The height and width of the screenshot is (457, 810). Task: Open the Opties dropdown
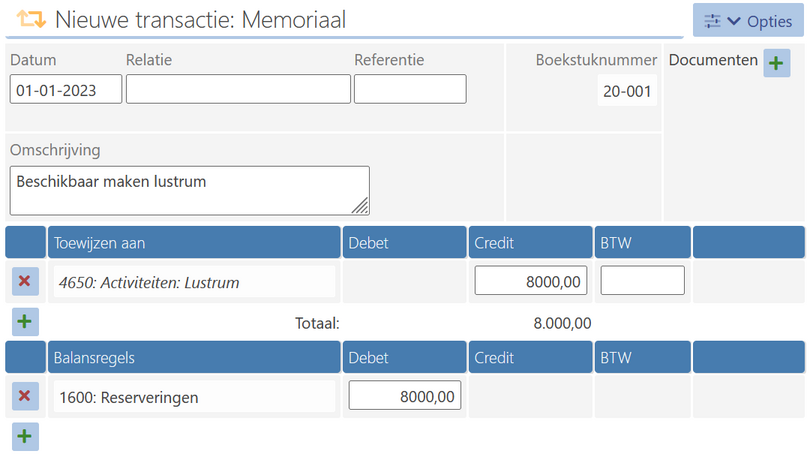748,21
